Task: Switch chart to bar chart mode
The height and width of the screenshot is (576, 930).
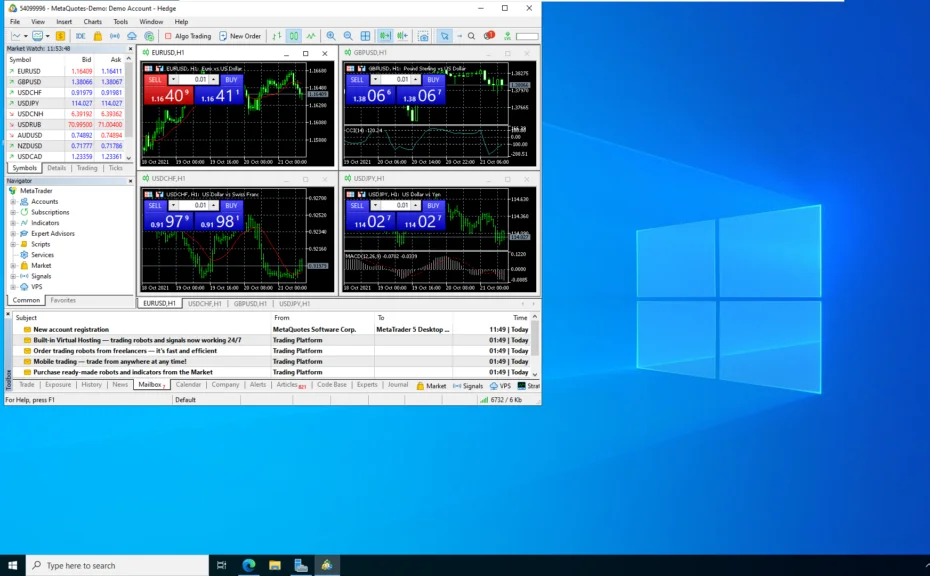Action: [277, 36]
